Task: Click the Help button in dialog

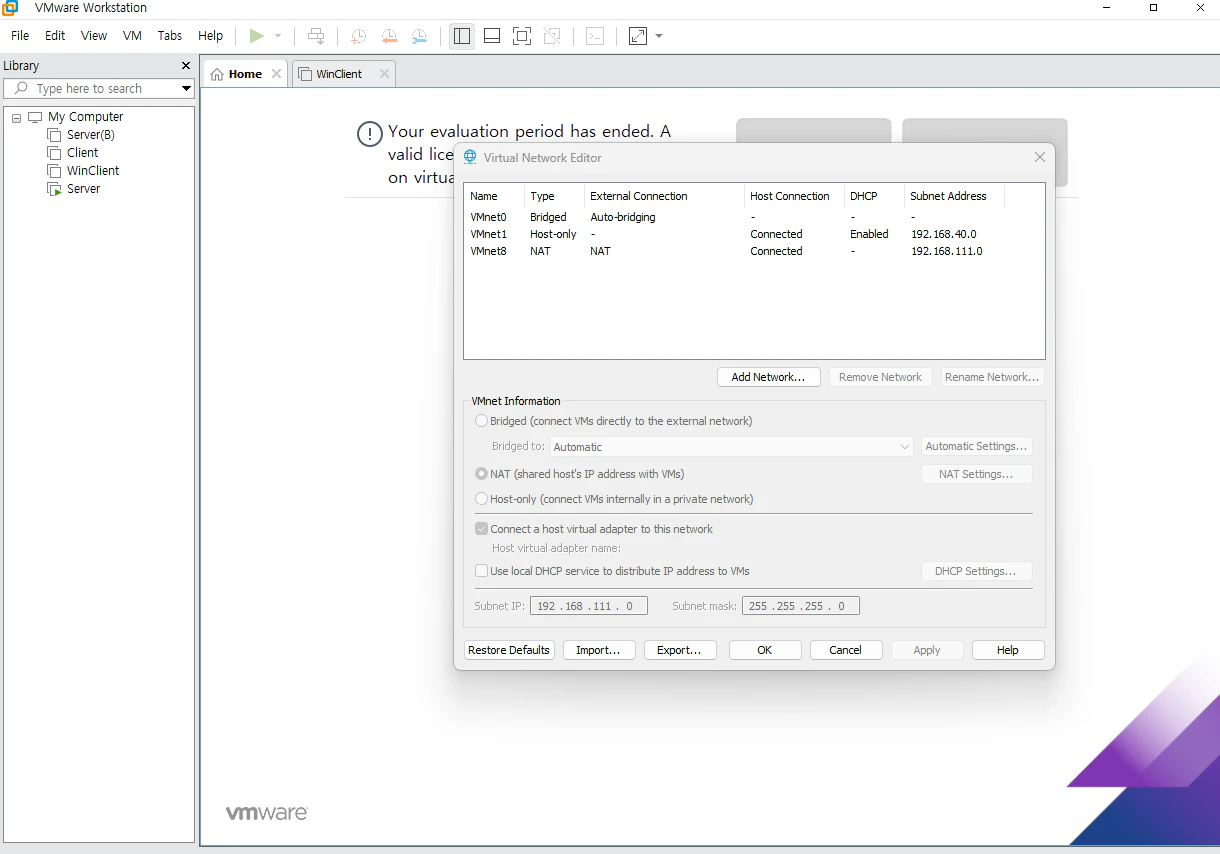Action: point(1008,650)
